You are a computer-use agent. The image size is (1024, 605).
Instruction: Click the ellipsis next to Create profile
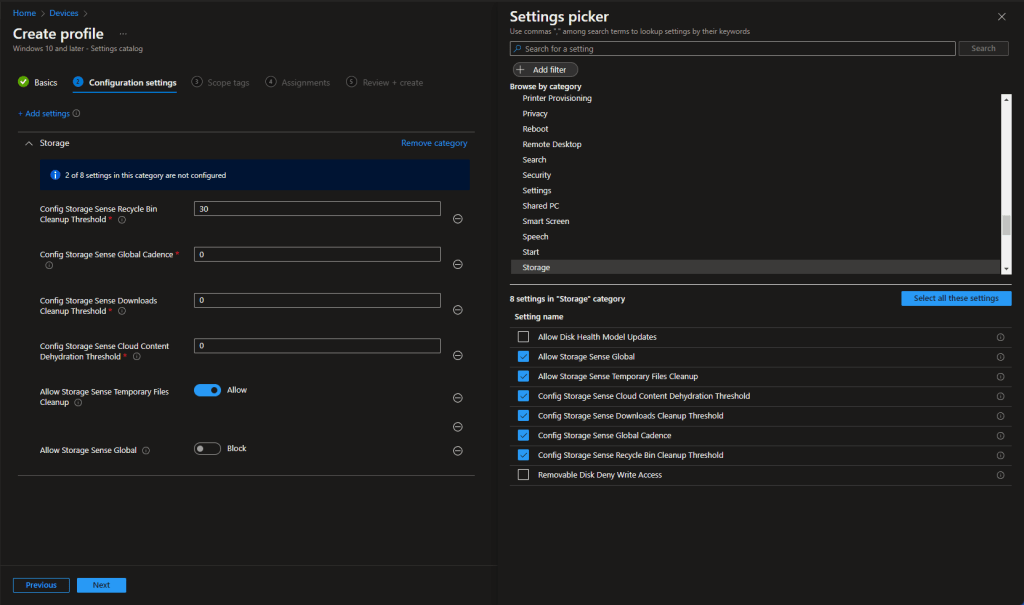coord(123,34)
